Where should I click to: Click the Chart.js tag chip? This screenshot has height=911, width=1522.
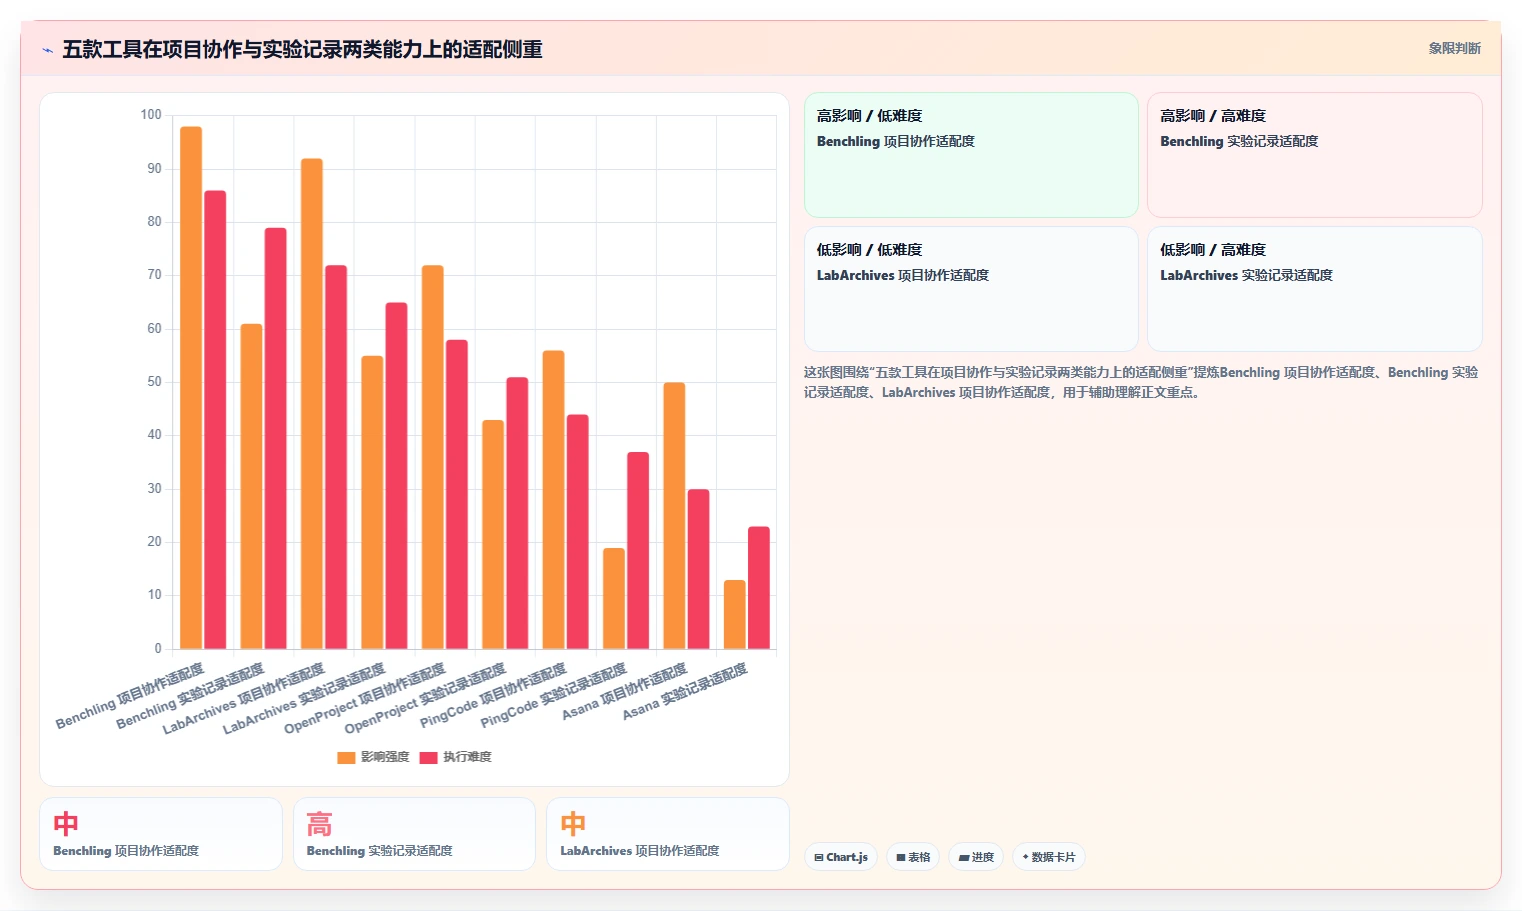841,857
